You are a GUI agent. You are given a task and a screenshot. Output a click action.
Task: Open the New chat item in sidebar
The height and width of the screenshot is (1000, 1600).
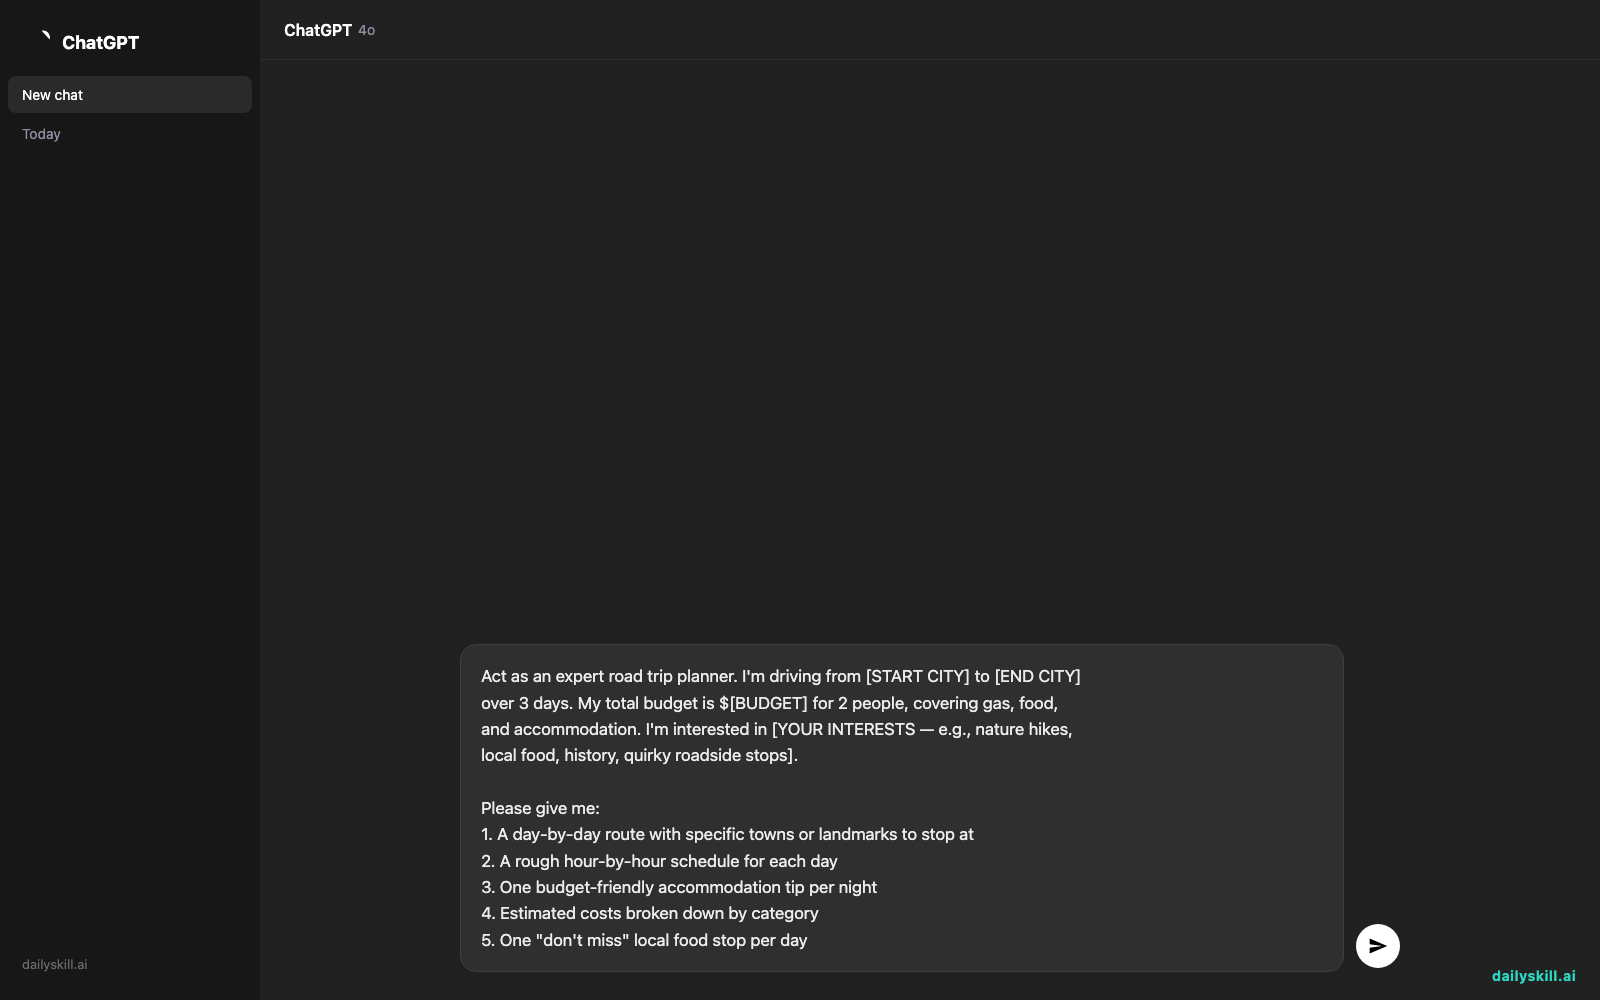point(130,95)
